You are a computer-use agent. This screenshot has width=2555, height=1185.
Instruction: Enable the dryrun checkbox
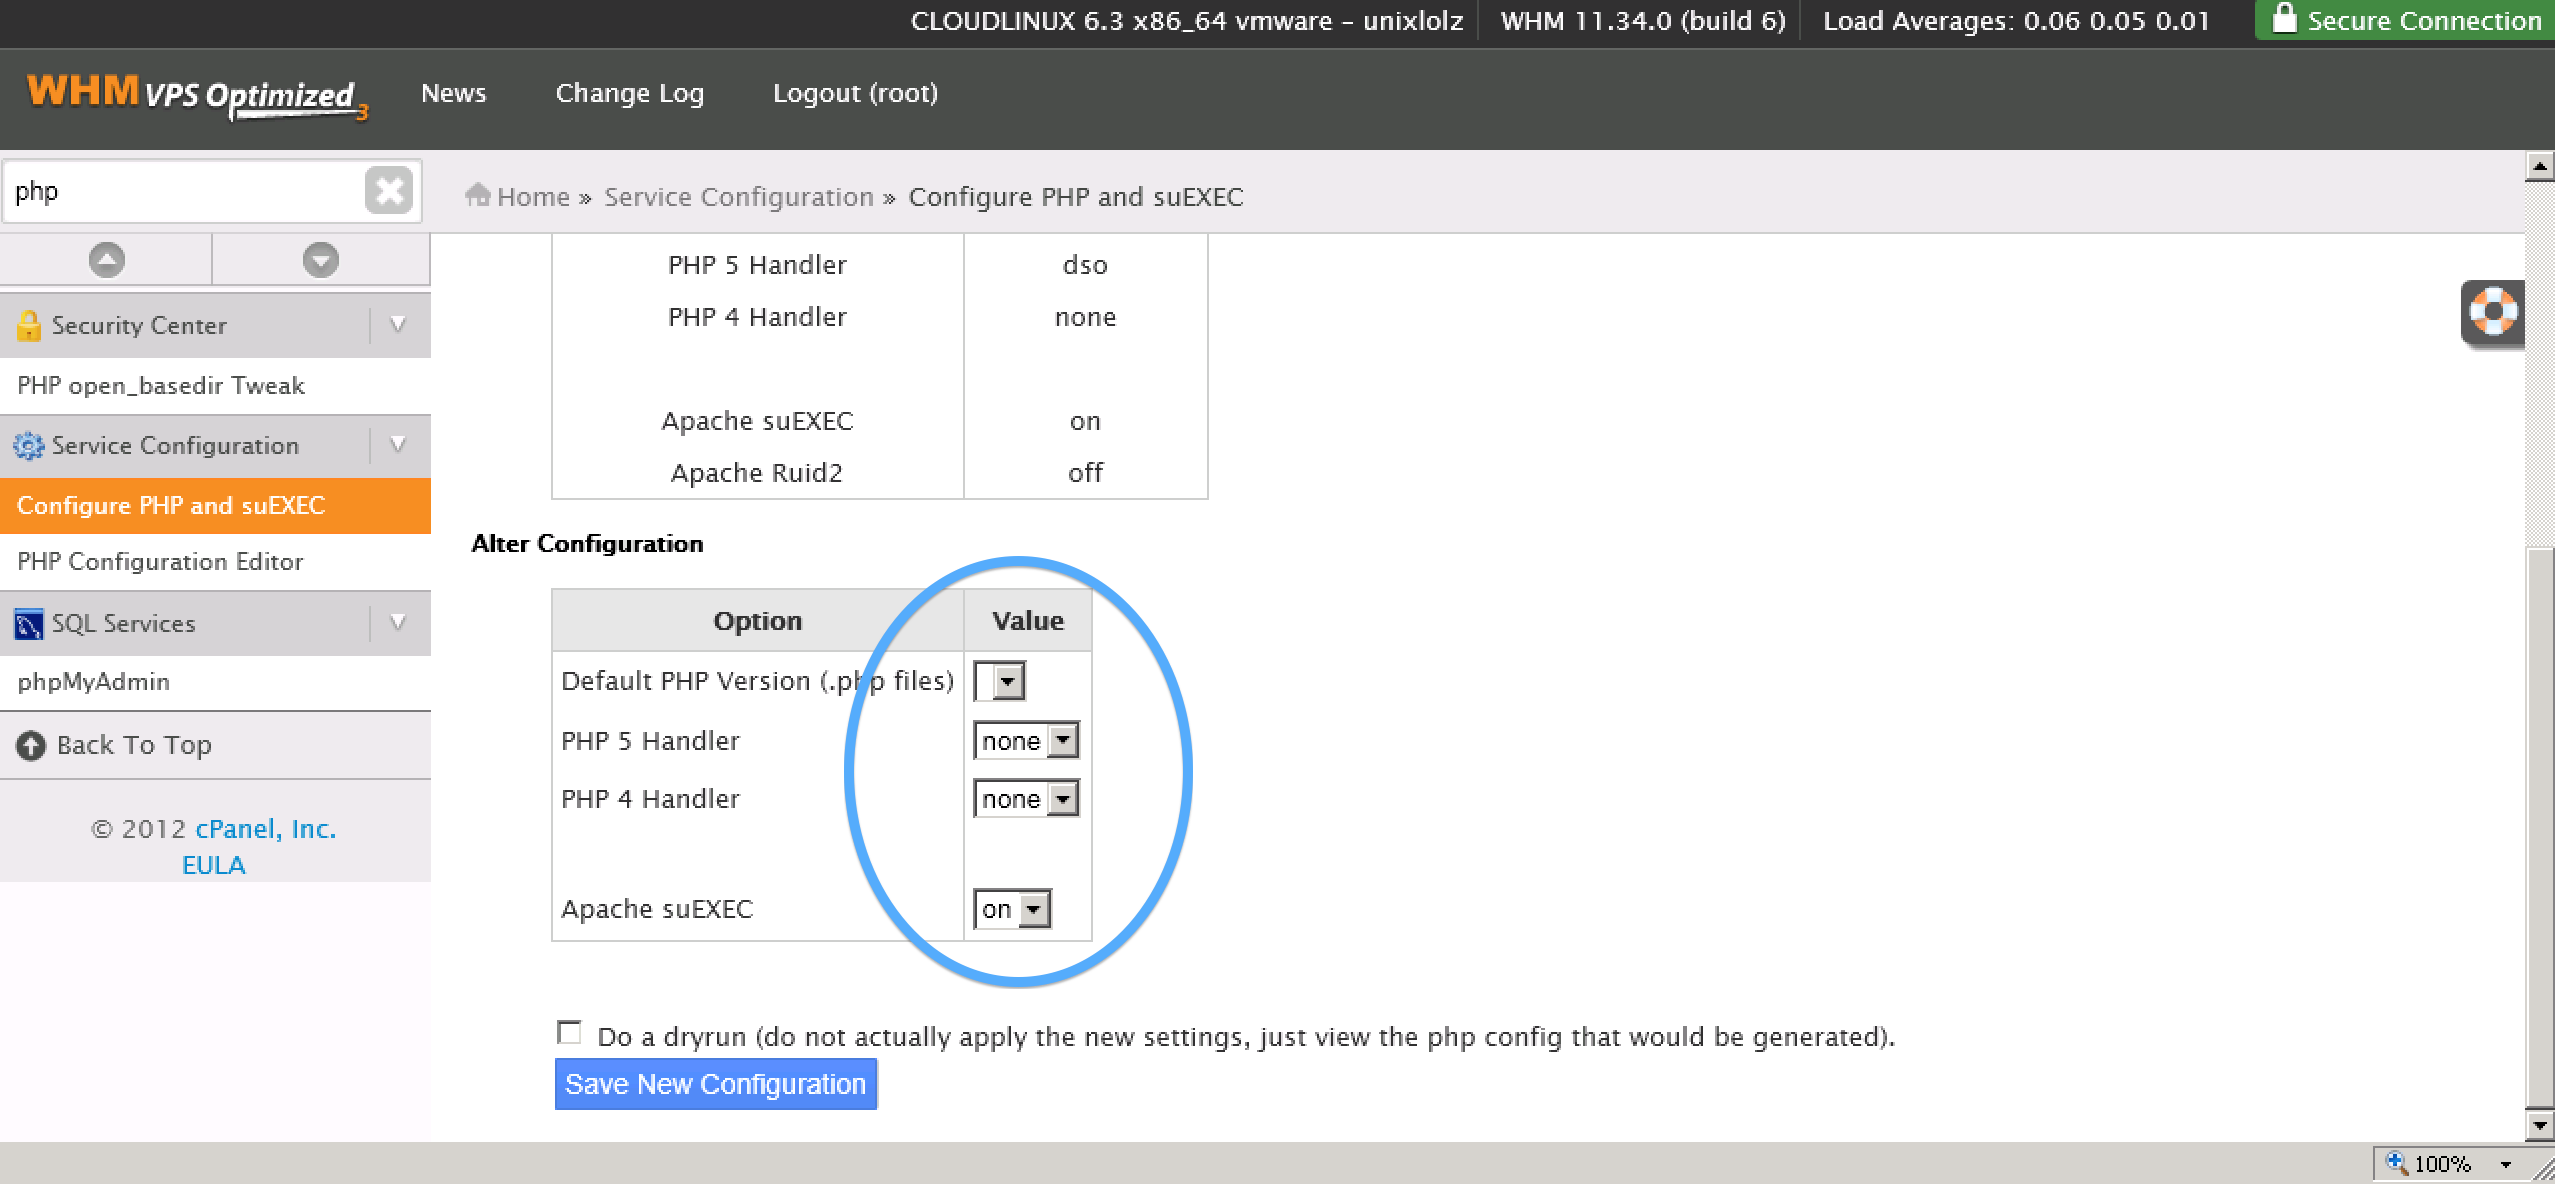569,1032
